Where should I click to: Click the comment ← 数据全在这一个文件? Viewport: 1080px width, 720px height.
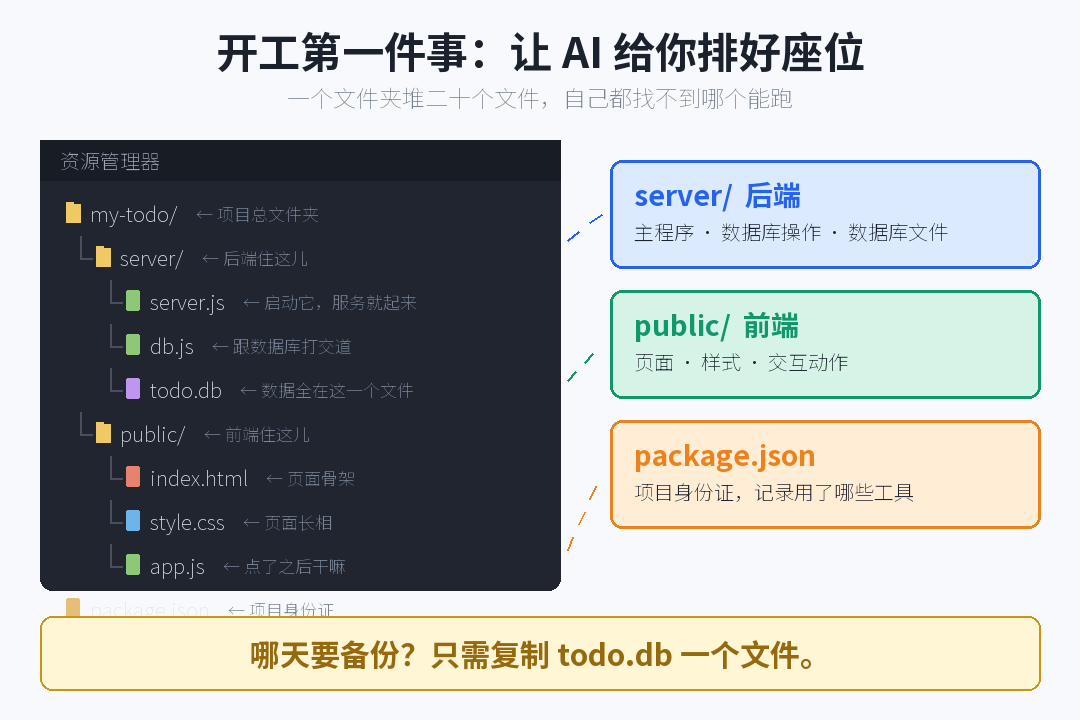[x=326, y=391]
